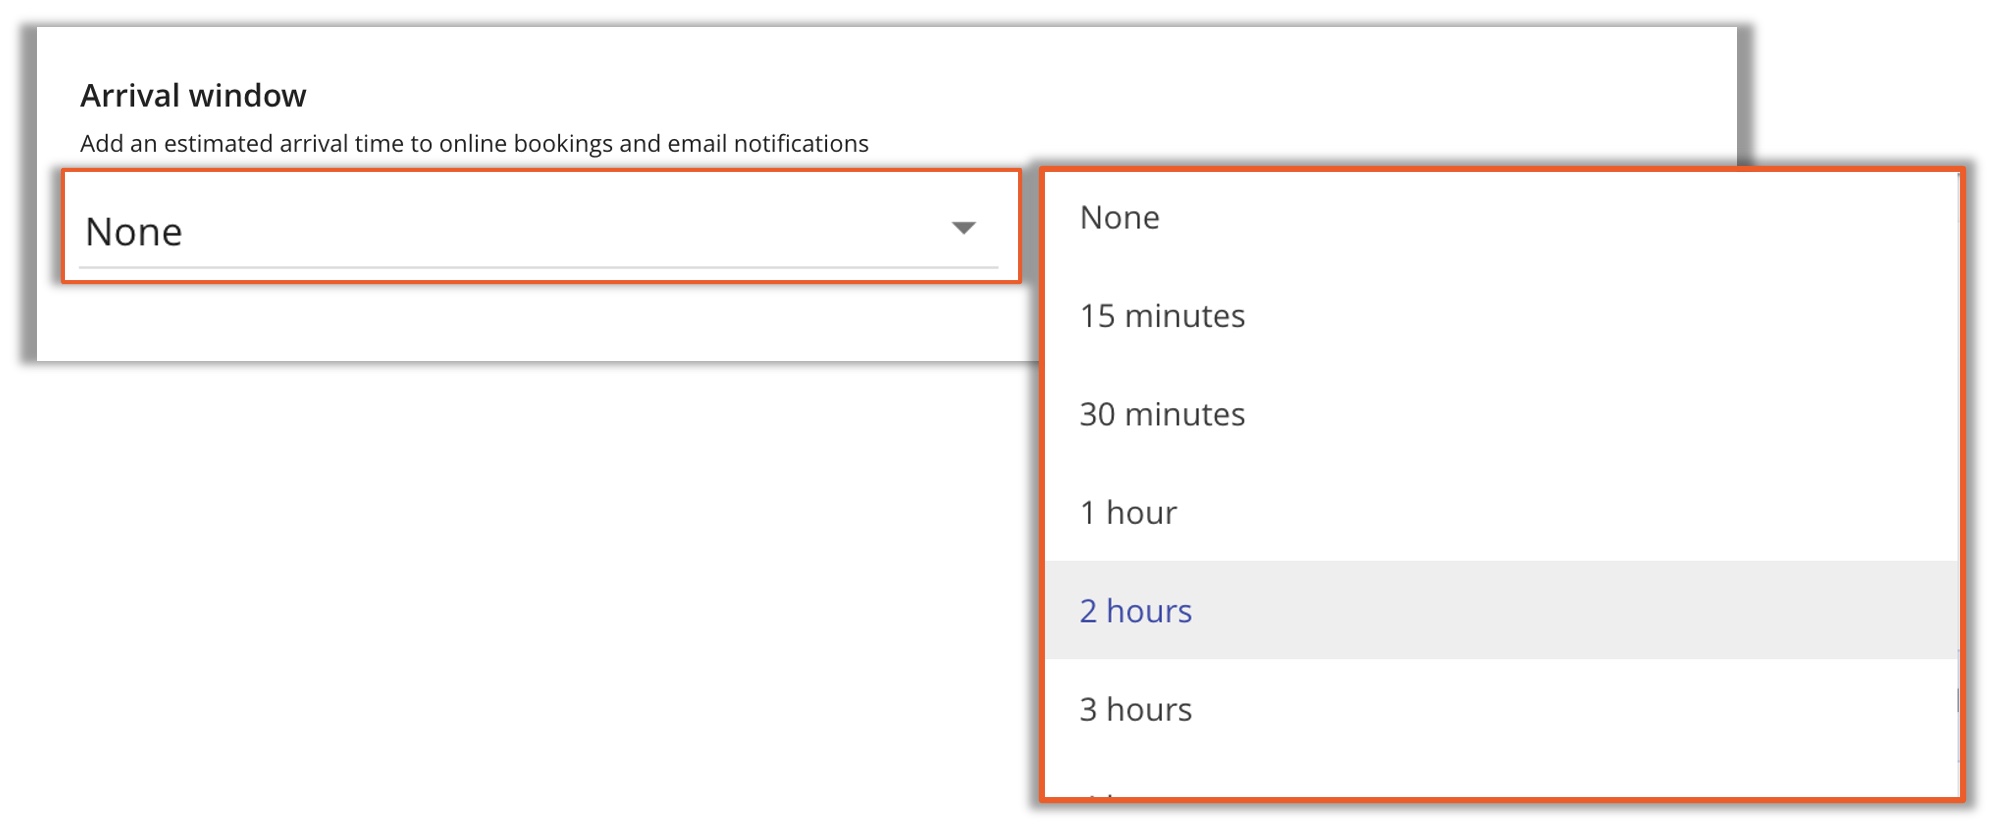The image size is (1992, 830).
Task: Select the 1 hour option
Action: pyautogui.click(x=1127, y=513)
